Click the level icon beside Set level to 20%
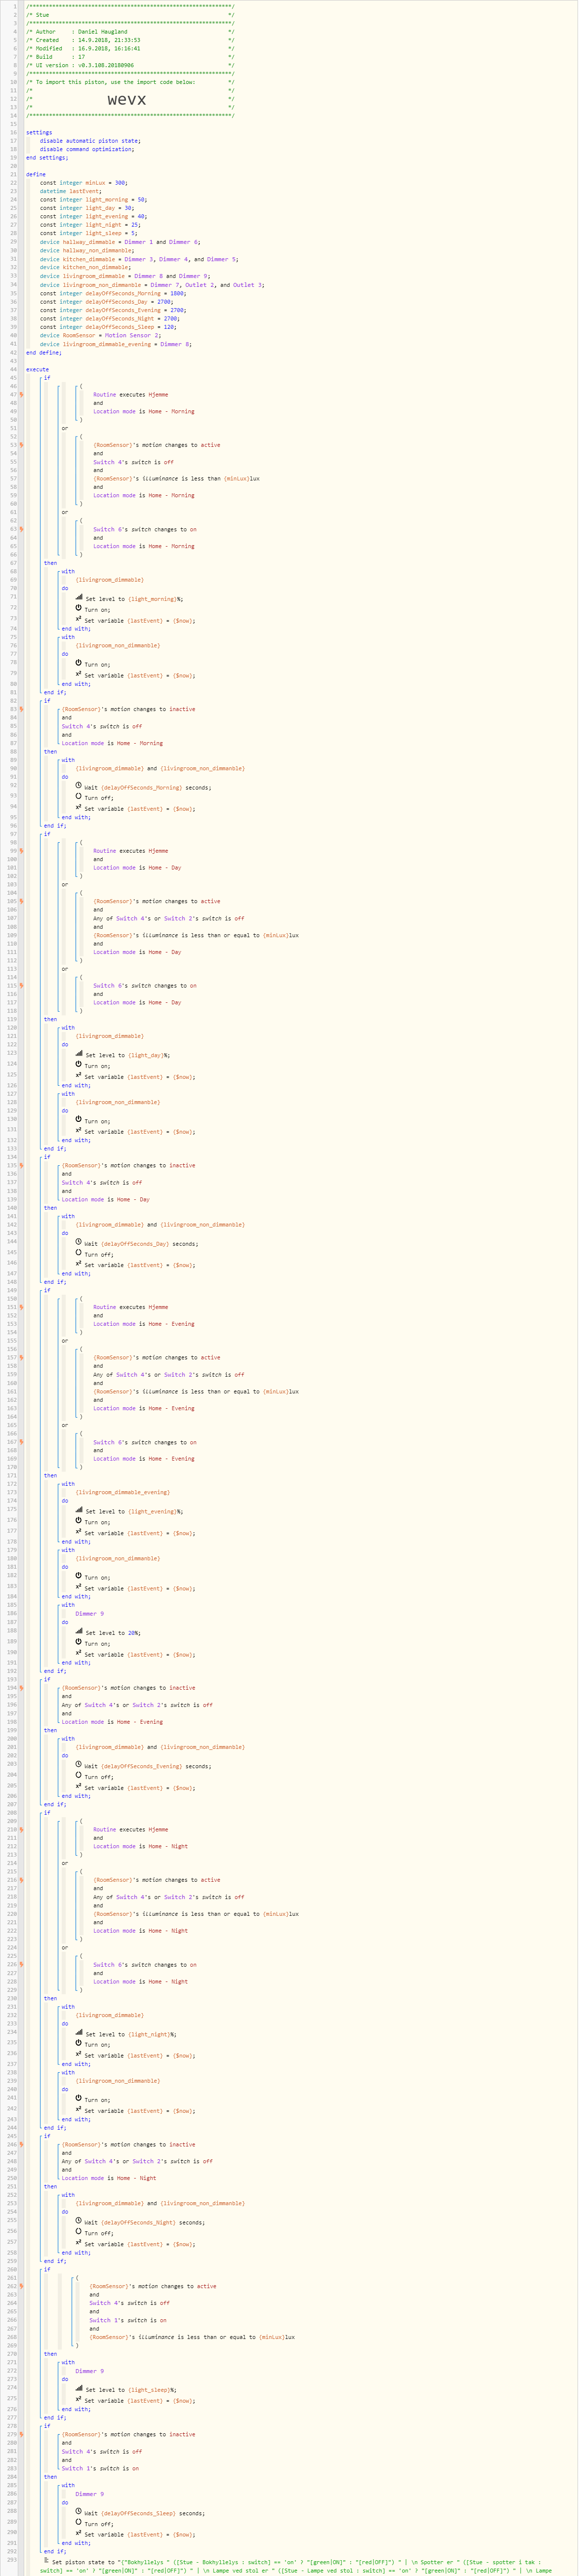 coord(79,1631)
